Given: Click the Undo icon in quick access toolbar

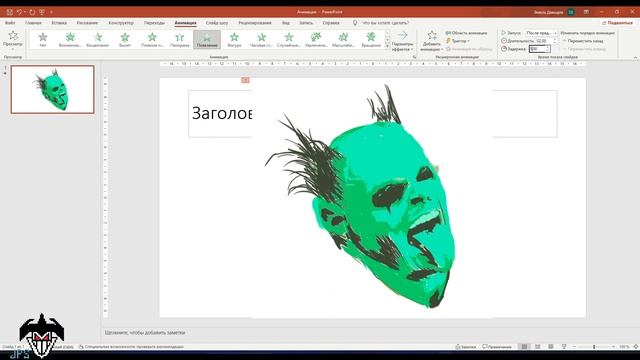Looking at the screenshot, I should pyautogui.click(x=19, y=12).
